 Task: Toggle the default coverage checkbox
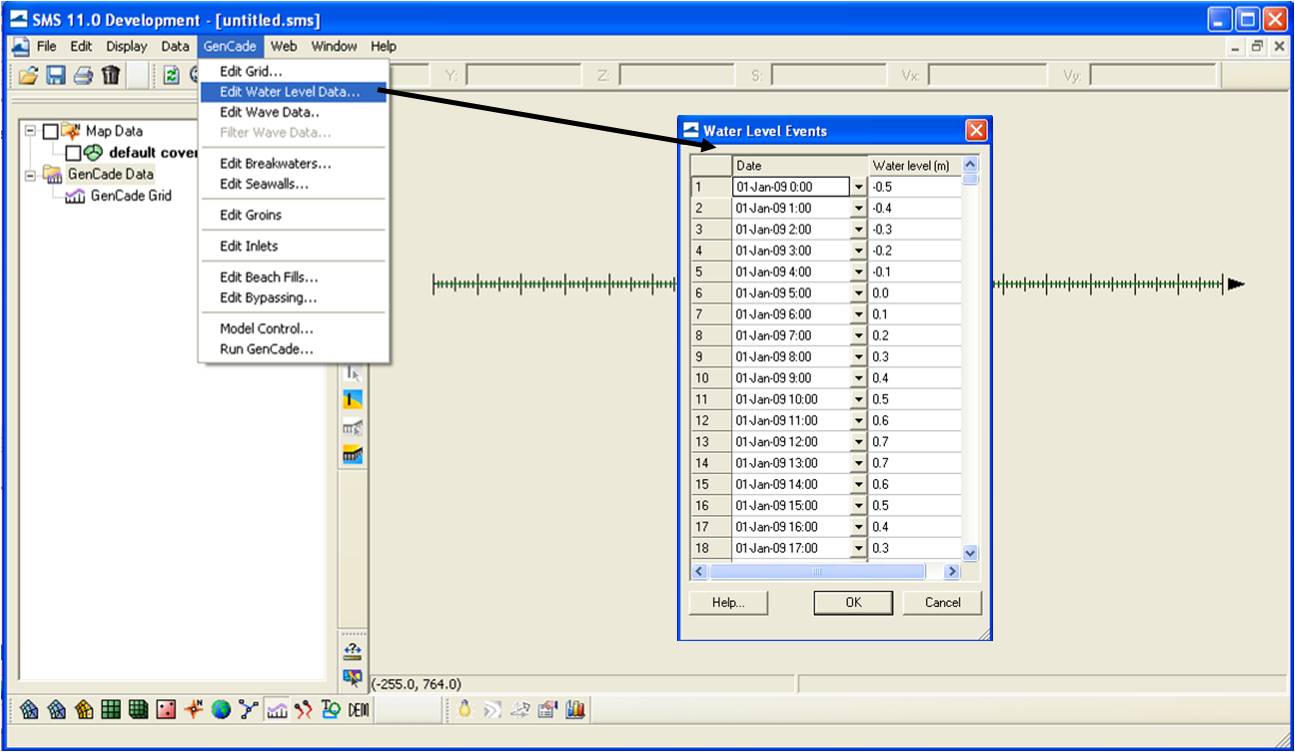point(73,153)
